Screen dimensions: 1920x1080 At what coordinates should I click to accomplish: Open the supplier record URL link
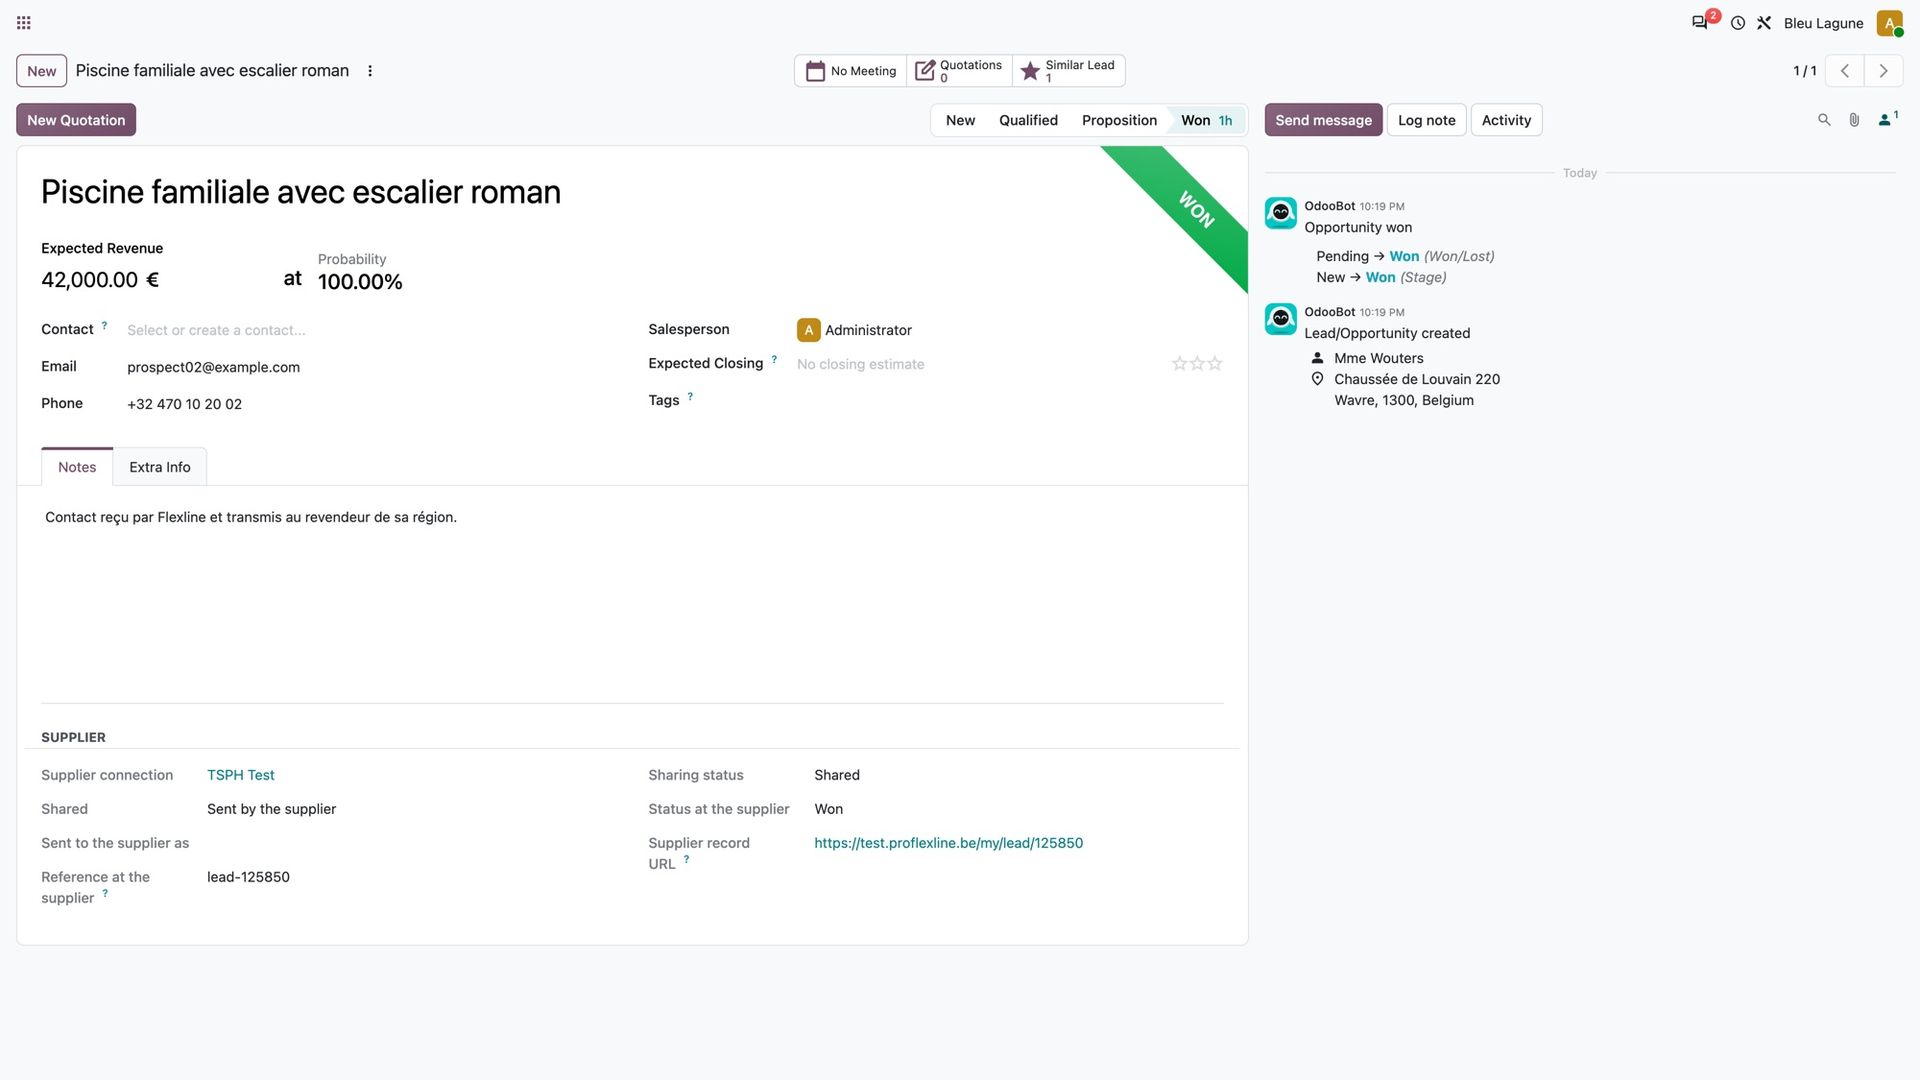pos(948,843)
